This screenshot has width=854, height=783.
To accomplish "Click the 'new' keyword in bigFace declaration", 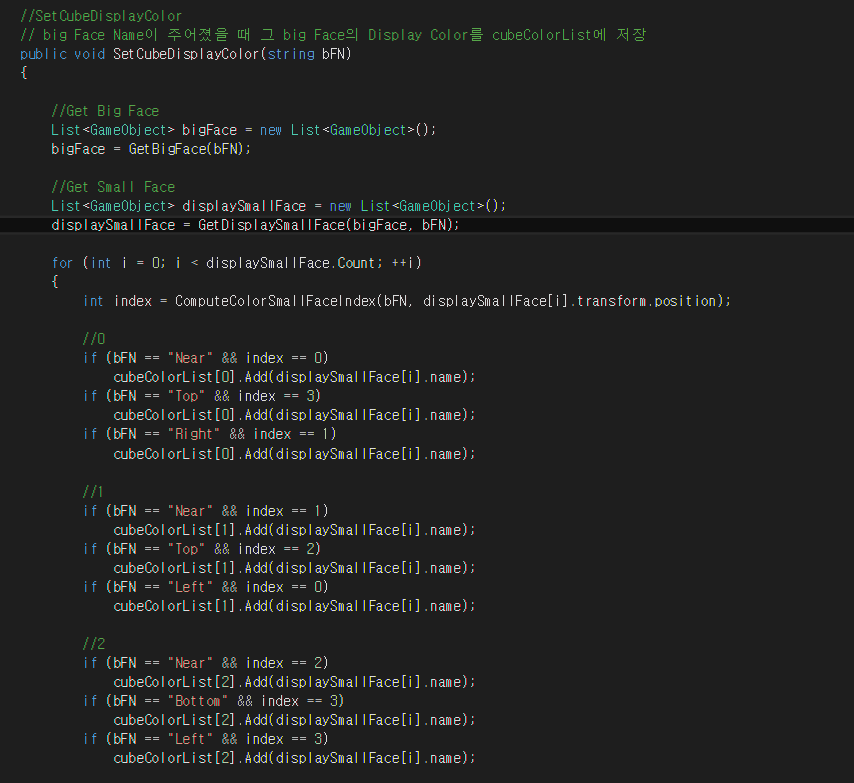I will (x=271, y=130).
